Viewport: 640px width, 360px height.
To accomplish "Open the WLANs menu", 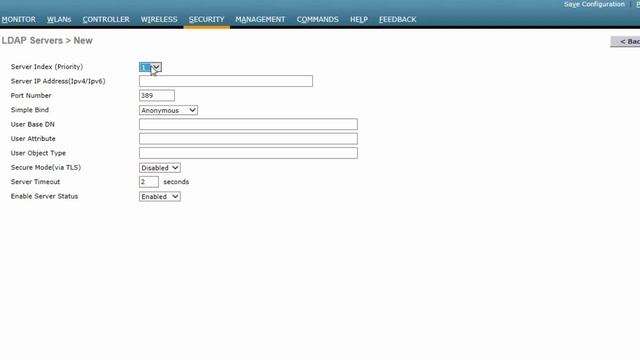I will pos(59,19).
